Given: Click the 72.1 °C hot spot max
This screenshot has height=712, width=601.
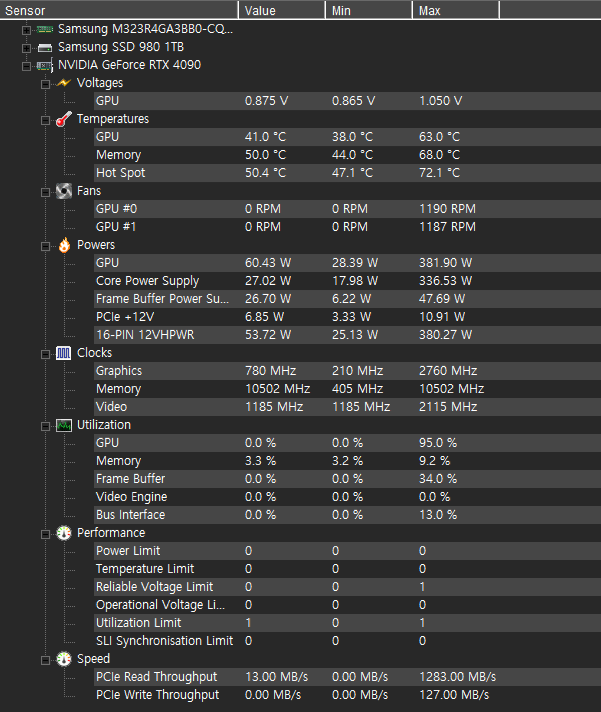Looking at the screenshot, I should click(439, 173).
